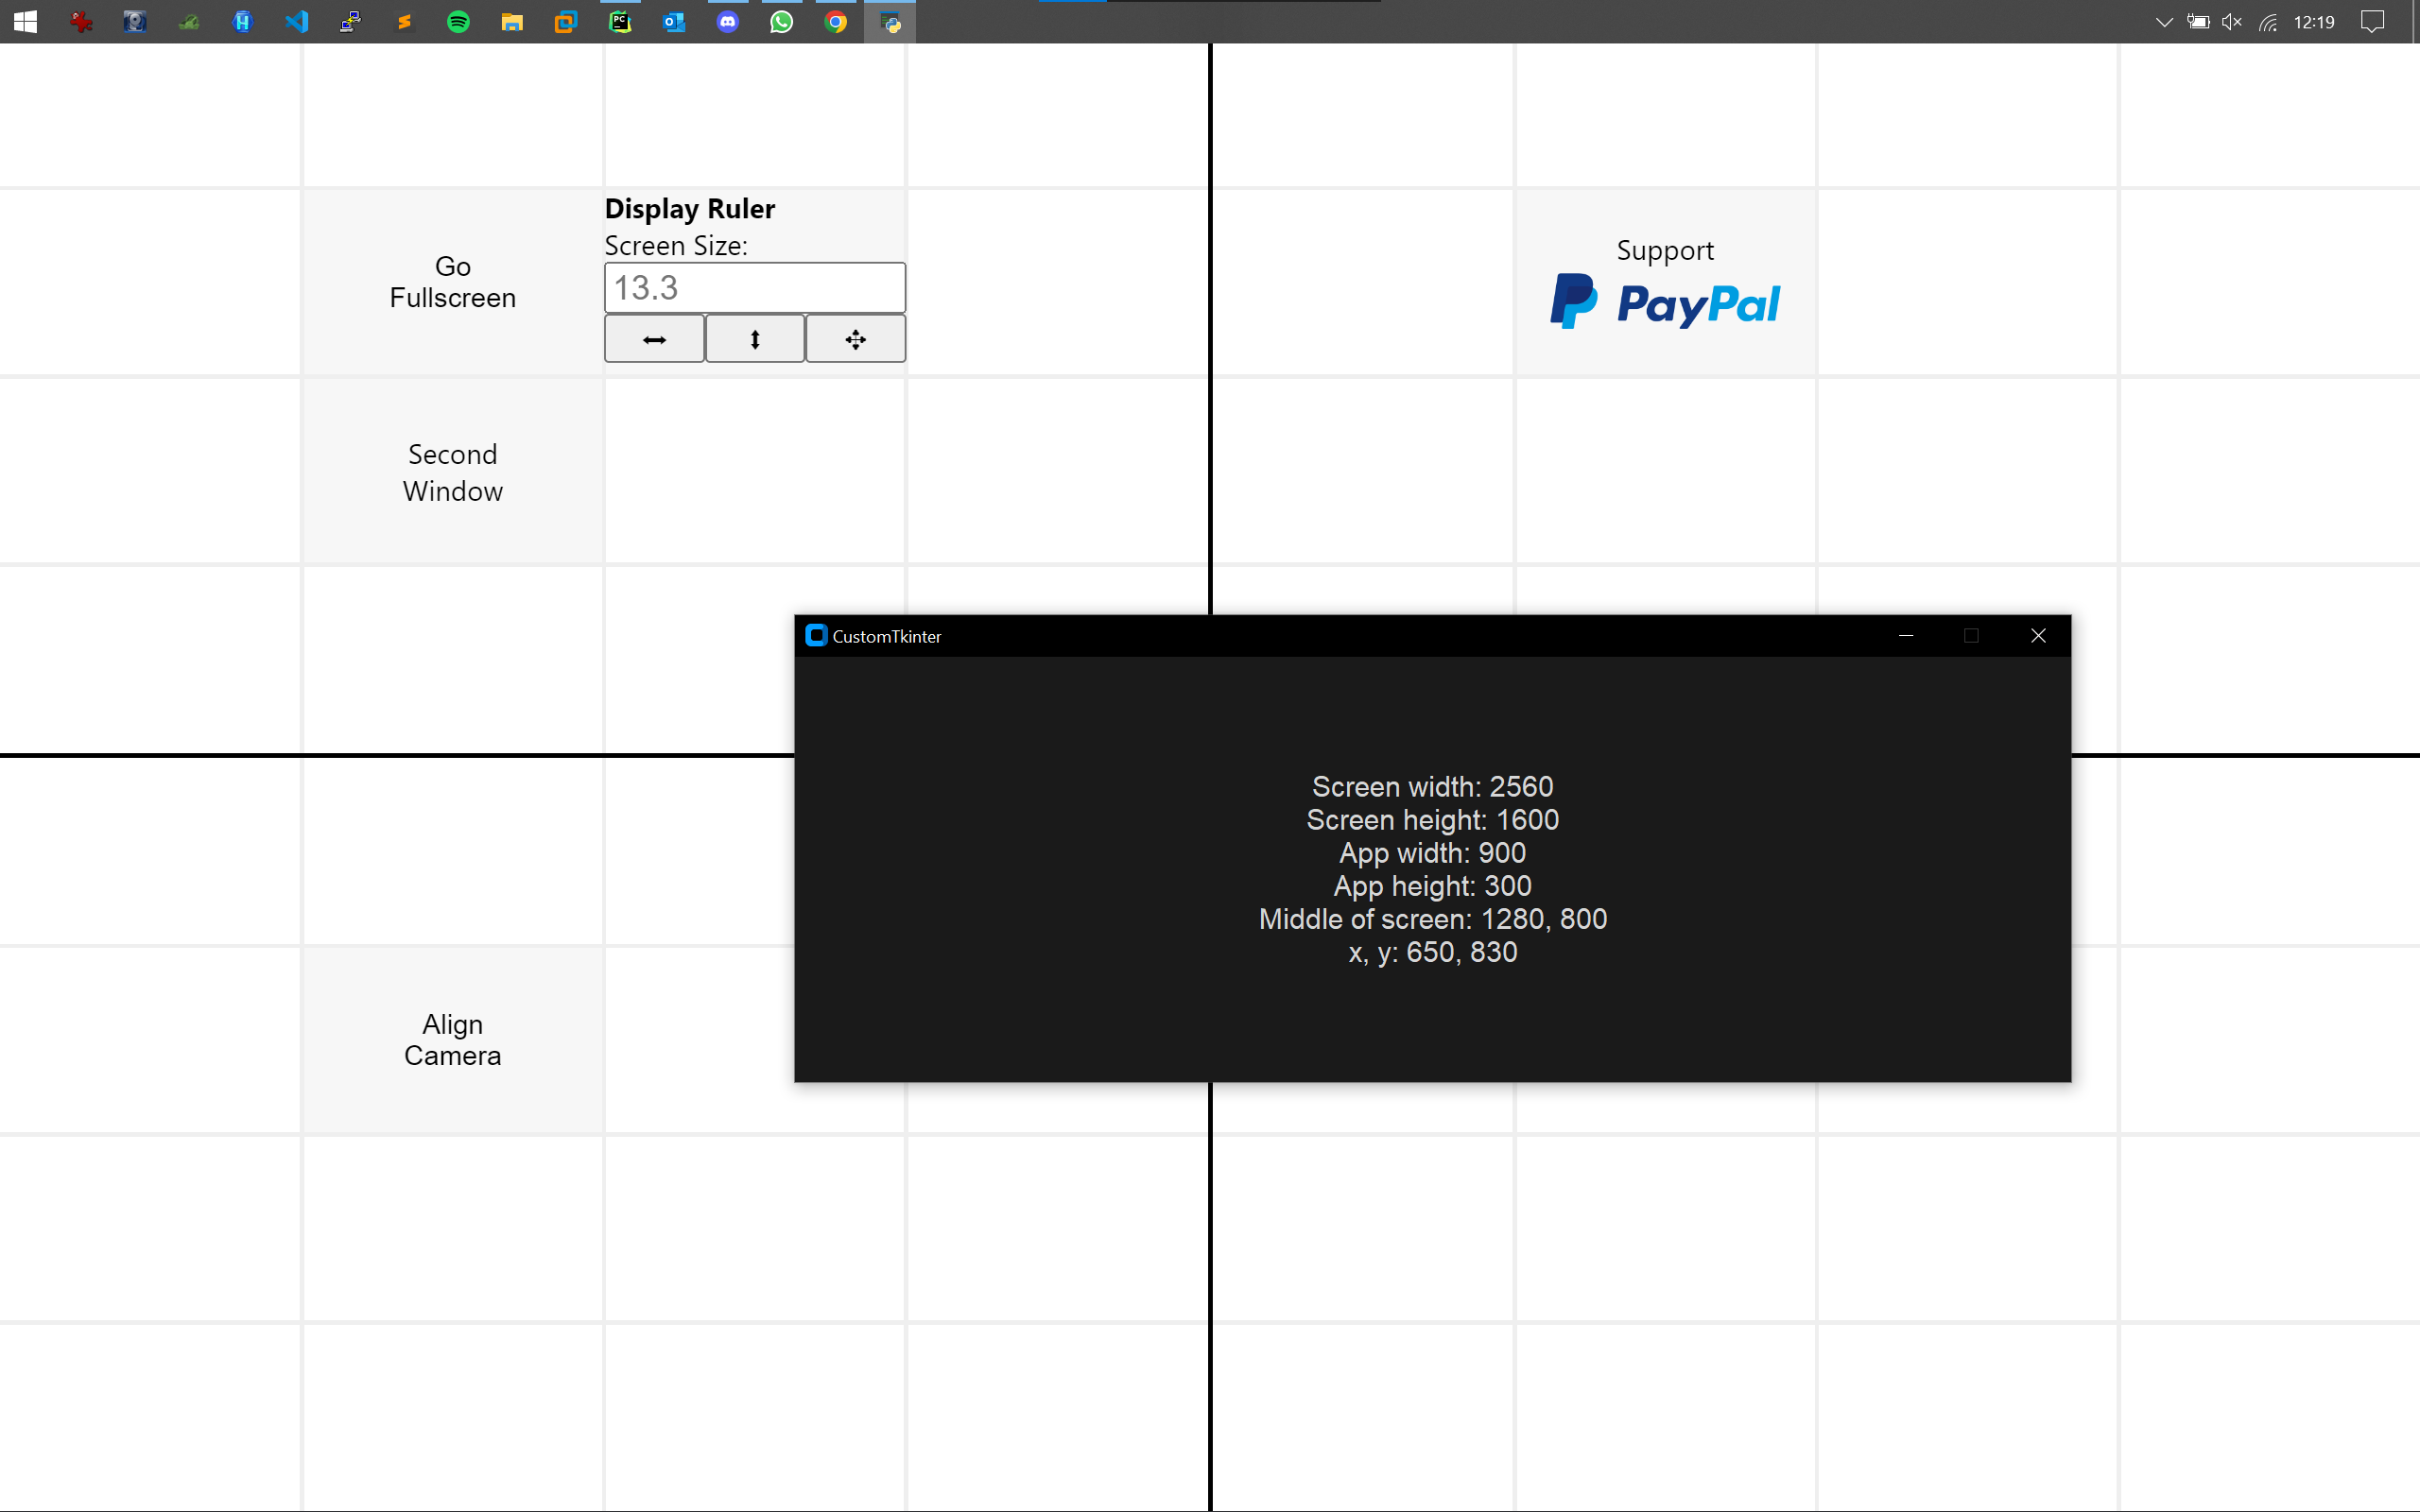Click the PayPal logo

[x=1665, y=302]
